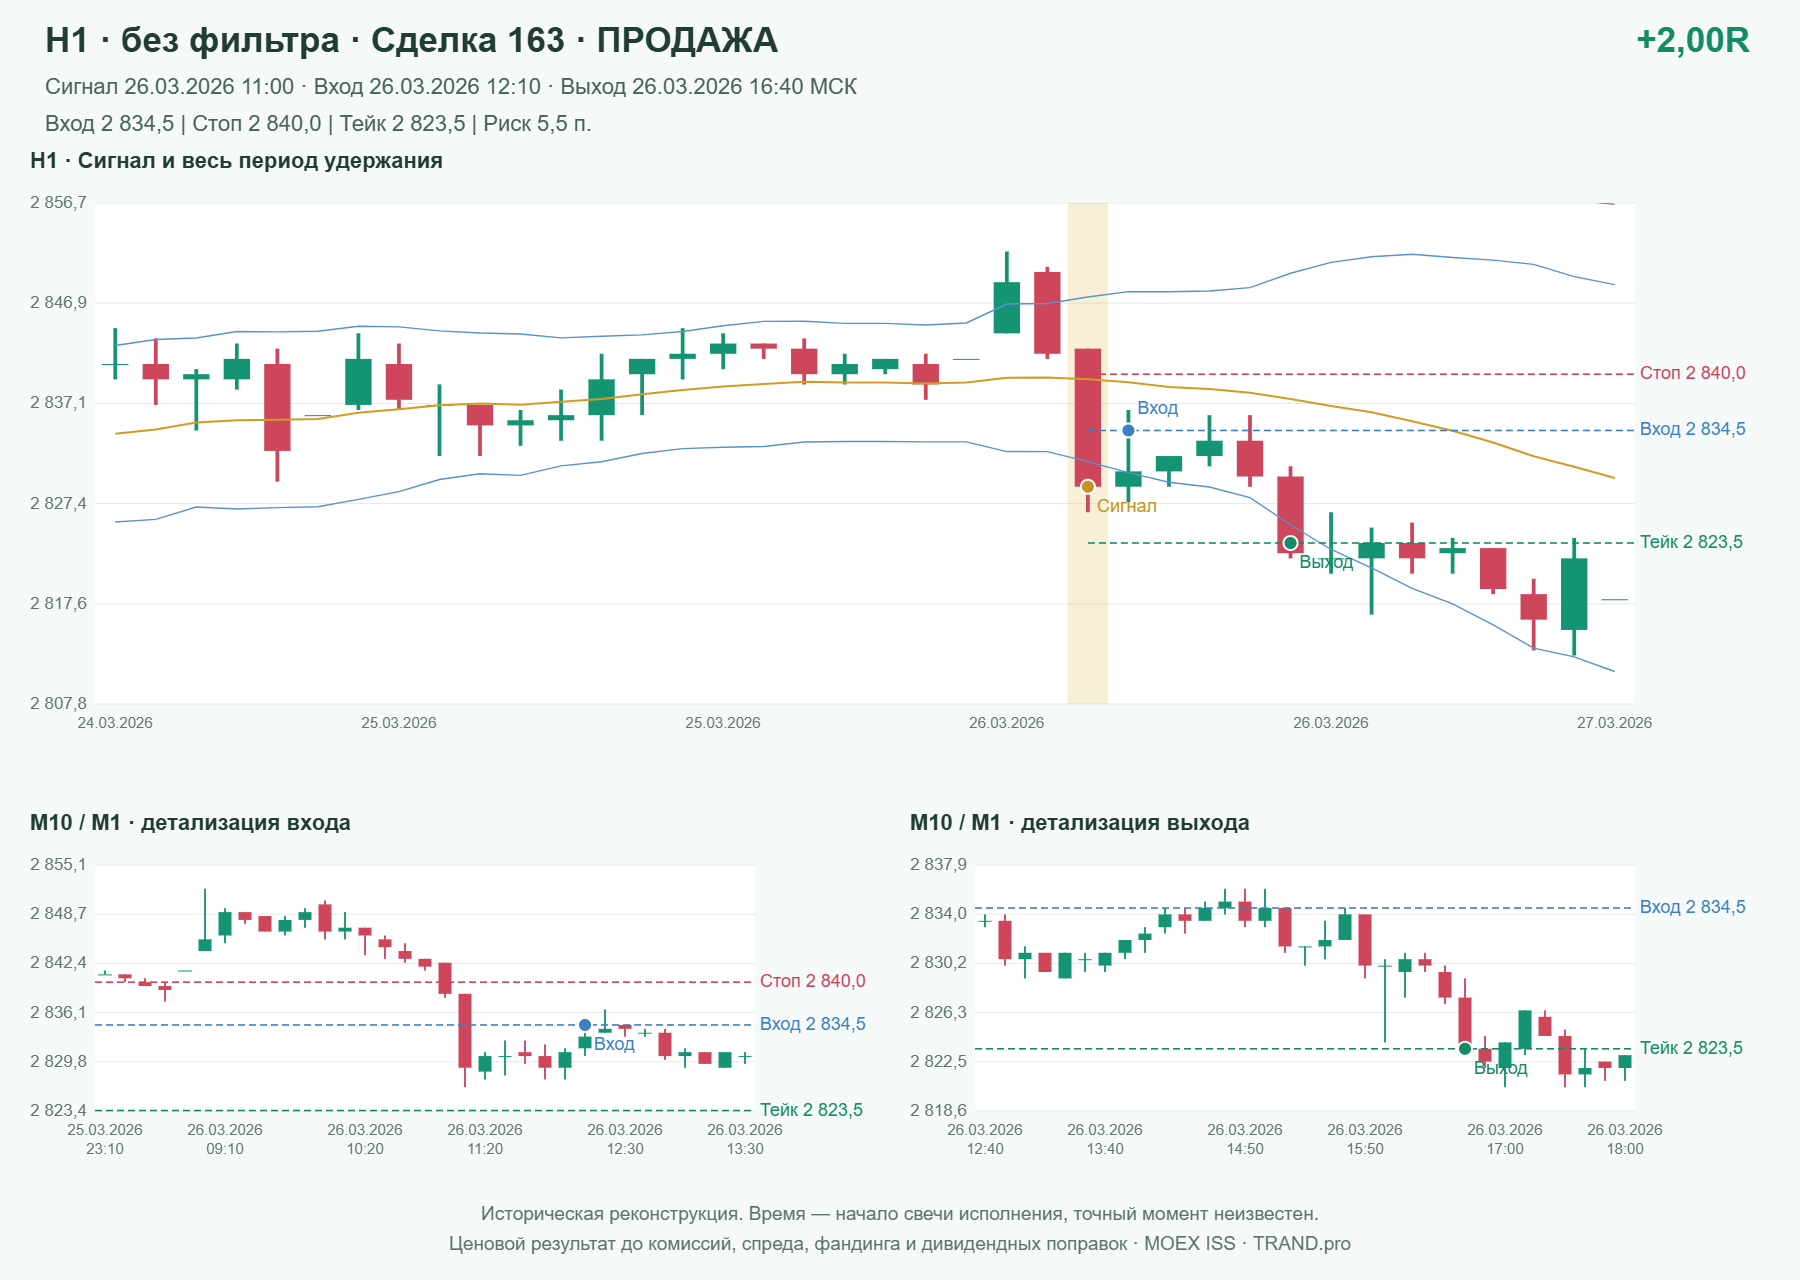1800x1280 pixels.
Task: Click the orange Сигнал marker dot
Action: (1088, 487)
